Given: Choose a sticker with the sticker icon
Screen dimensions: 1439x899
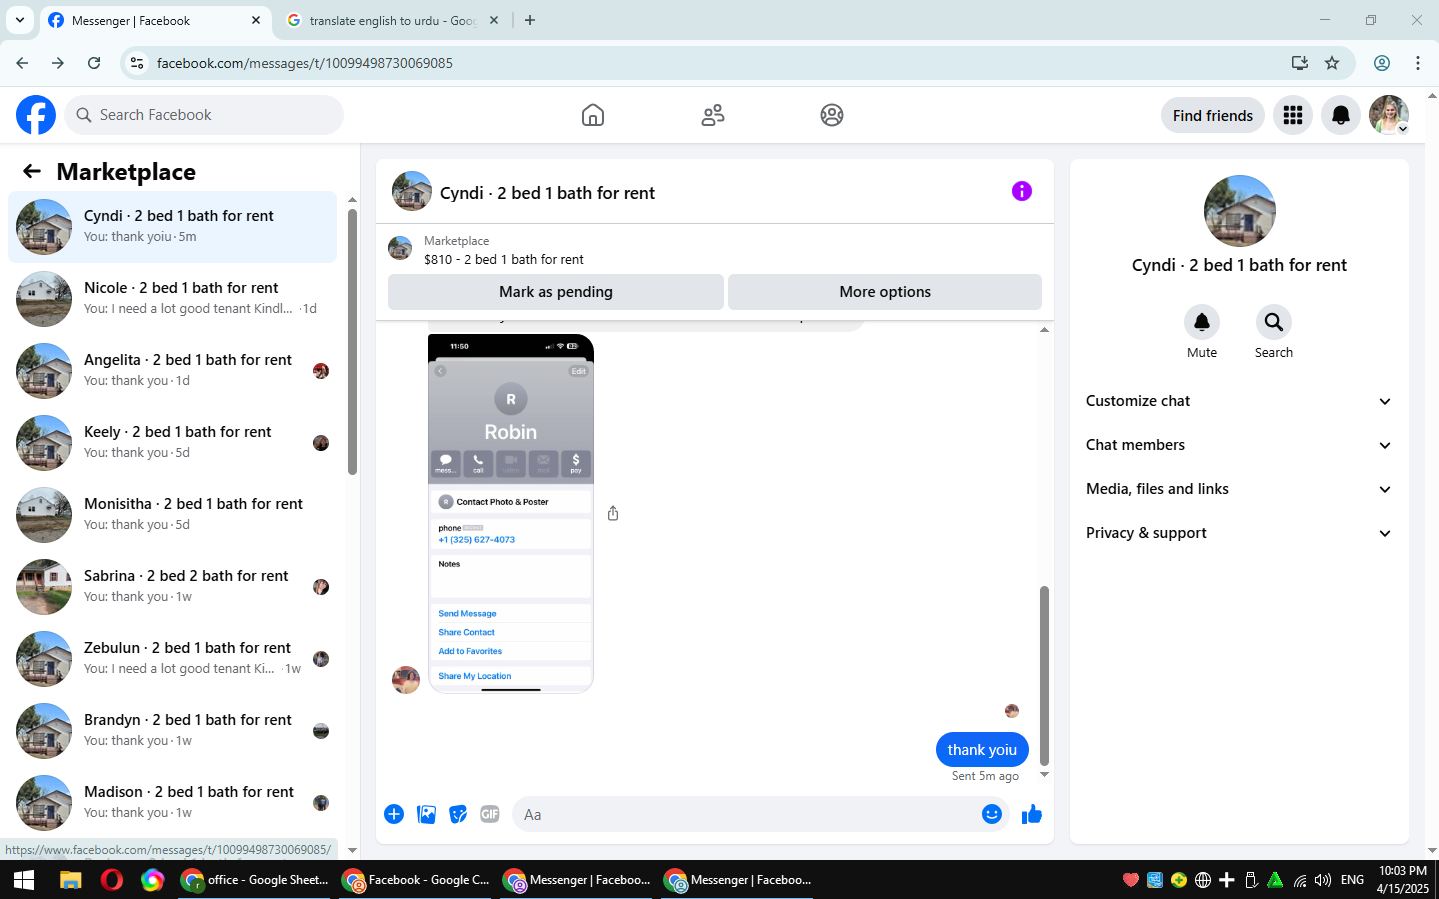Looking at the screenshot, I should tap(458, 814).
